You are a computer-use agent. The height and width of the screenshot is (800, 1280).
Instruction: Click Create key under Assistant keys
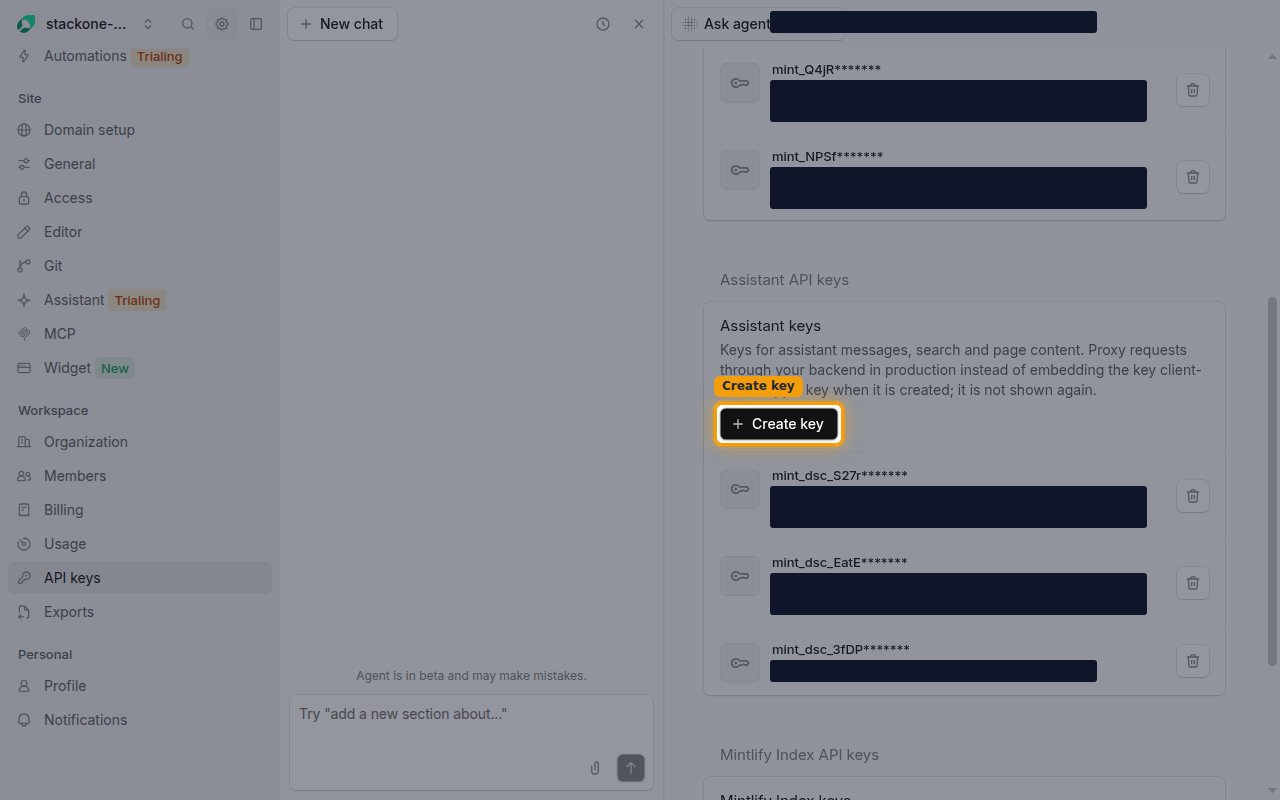(x=779, y=424)
